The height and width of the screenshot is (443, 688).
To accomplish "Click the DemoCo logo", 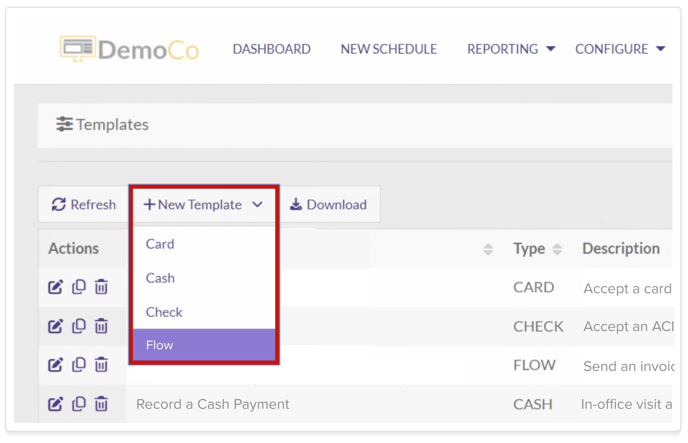I will click(128, 49).
